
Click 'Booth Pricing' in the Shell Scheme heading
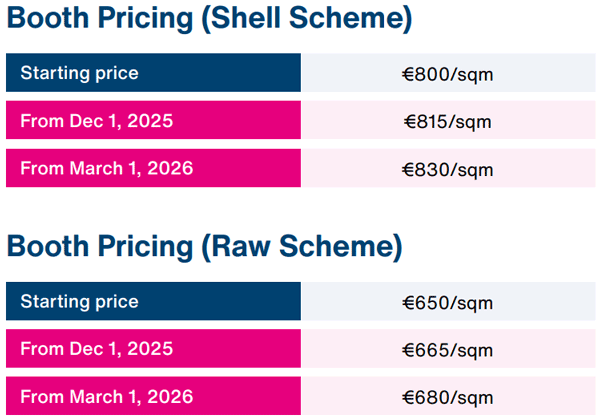click(x=98, y=19)
